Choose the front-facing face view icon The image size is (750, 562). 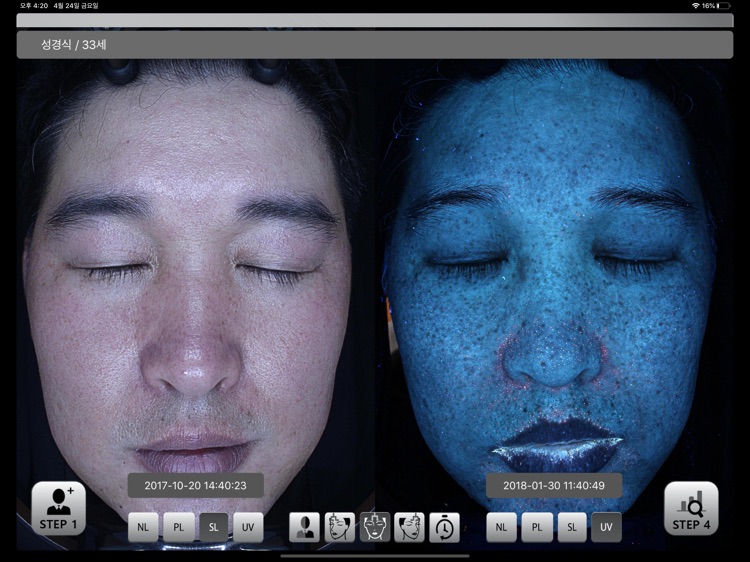click(x=375, y=527)
